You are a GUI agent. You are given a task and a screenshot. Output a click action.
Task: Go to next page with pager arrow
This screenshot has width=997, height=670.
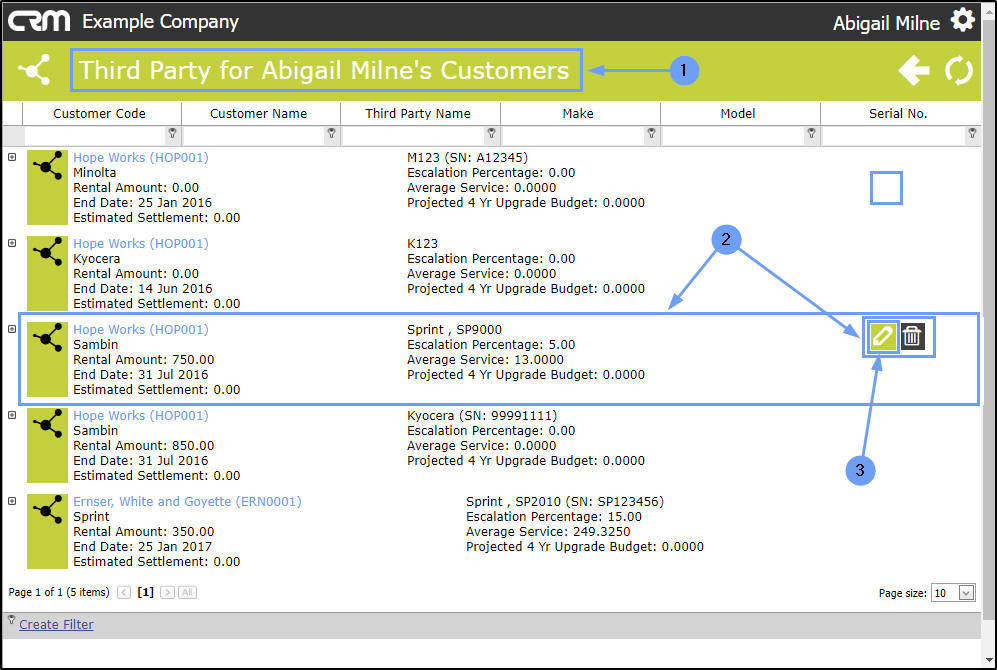167,592
